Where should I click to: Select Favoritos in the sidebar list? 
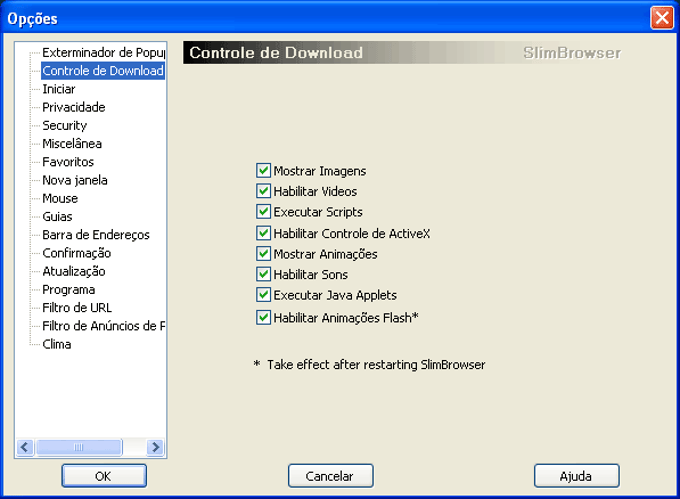tap(68, 162)
